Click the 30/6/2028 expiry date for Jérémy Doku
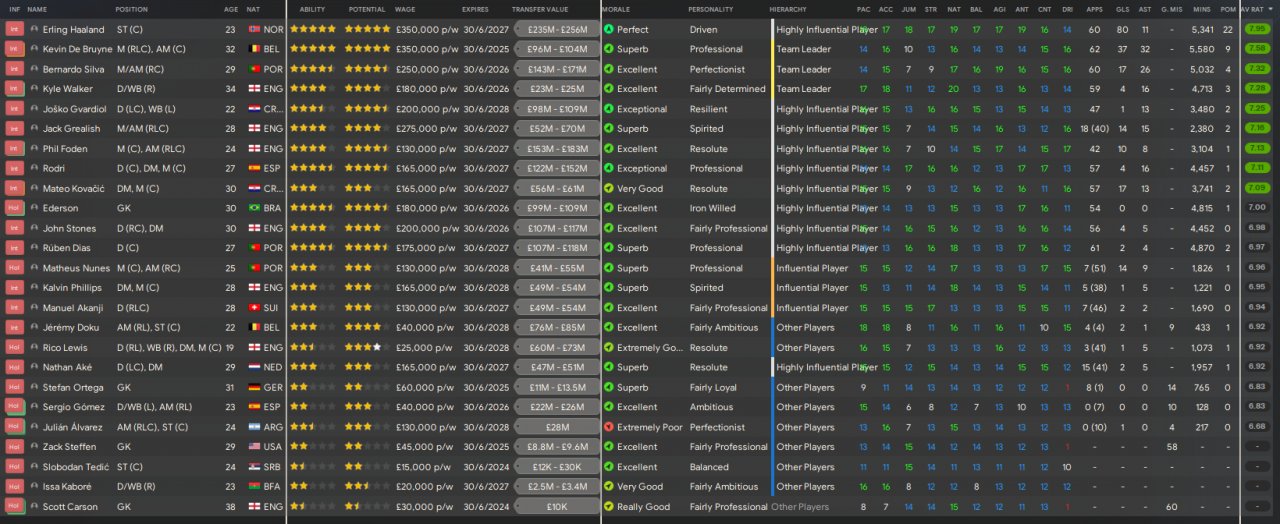Viewport: 1280px width, 524px height. pos(484,328)
